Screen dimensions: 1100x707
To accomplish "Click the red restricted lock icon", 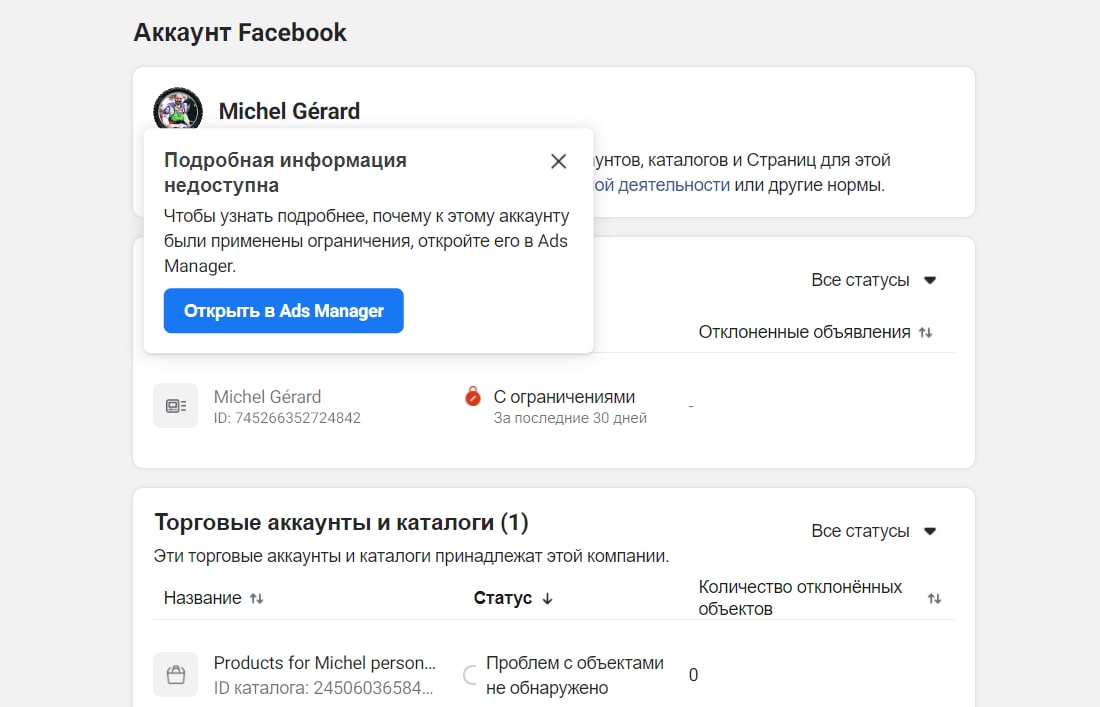I will tap(473, 396).
